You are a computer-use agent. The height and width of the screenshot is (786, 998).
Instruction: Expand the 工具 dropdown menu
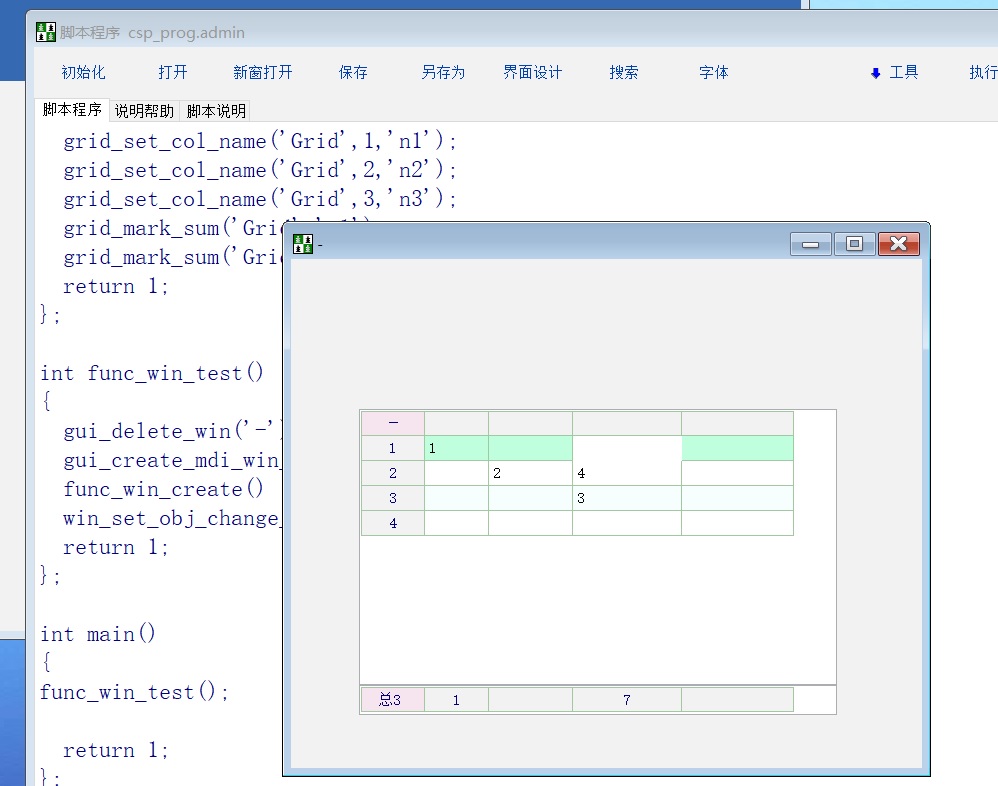(895, 72)
